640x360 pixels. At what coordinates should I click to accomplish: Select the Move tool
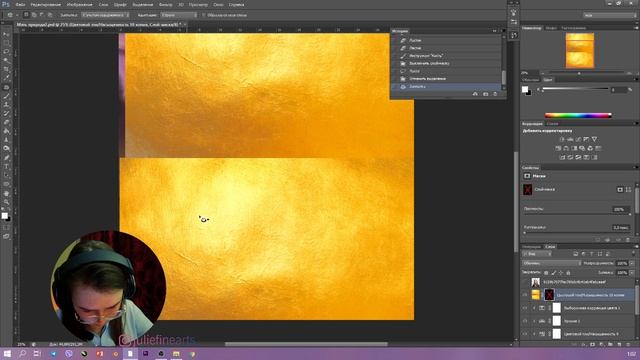pyautogui.click(x=6, y=34)
